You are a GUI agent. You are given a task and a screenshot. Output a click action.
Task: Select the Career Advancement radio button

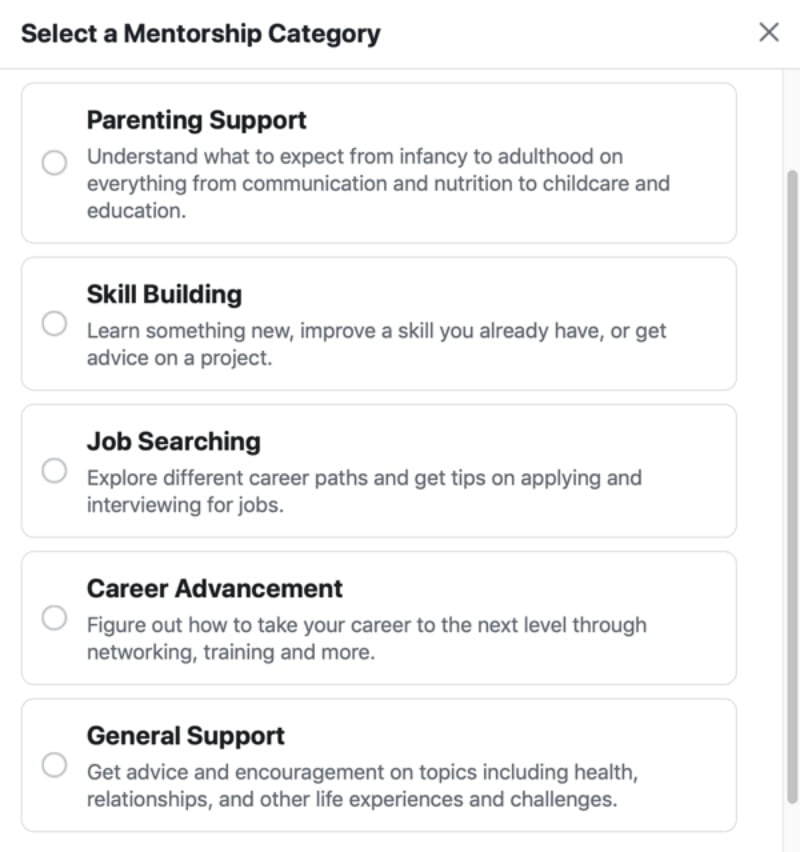click(x=54, y=617)
